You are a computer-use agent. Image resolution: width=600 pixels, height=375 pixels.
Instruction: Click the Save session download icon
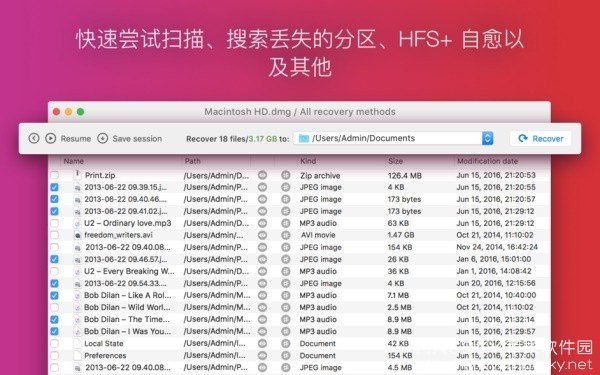click(103, 139)
